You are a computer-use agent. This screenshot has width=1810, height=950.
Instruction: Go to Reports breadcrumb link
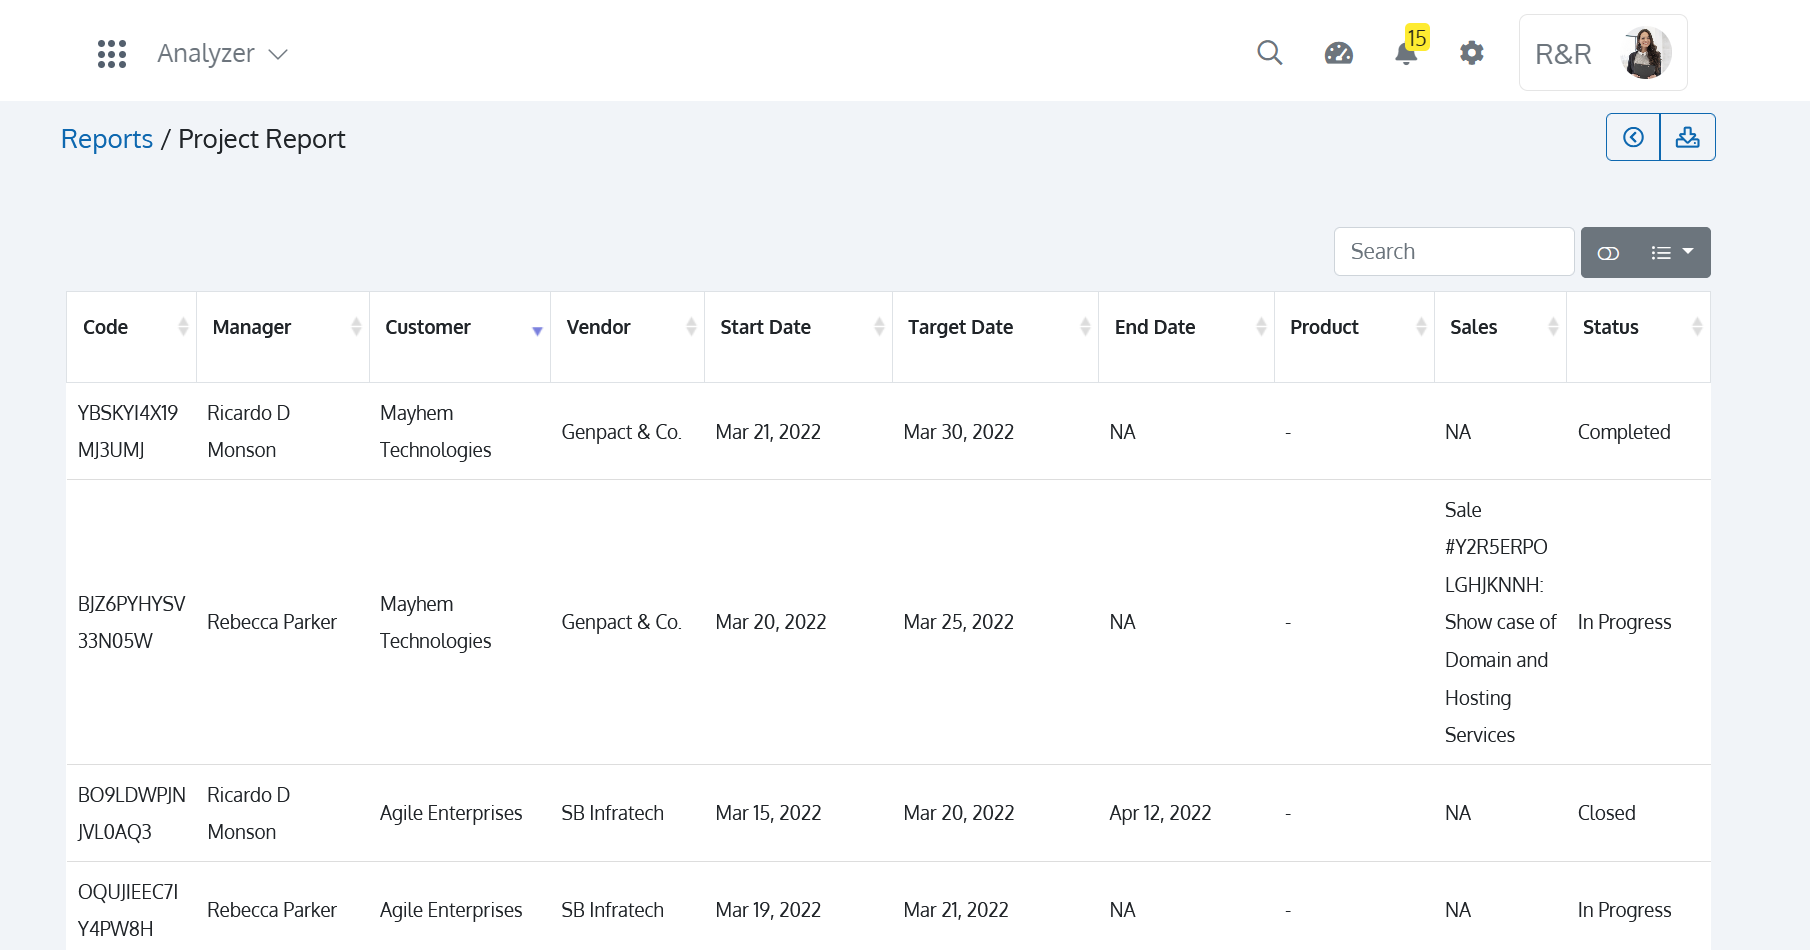pos(107,139)
